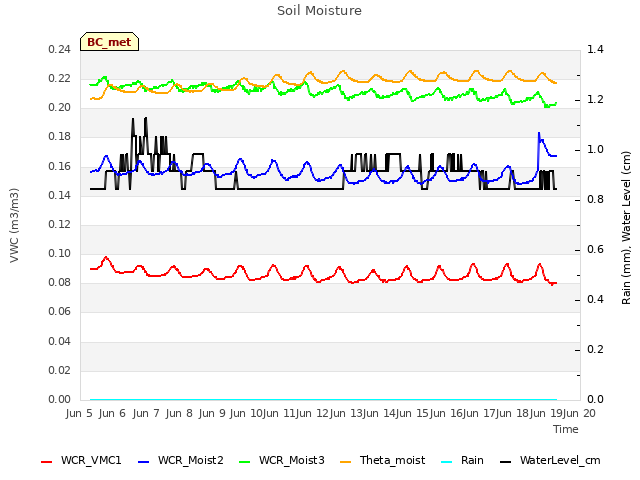Click the Jun 9 date tick label
640x480 pixels.
coord(212,413)
